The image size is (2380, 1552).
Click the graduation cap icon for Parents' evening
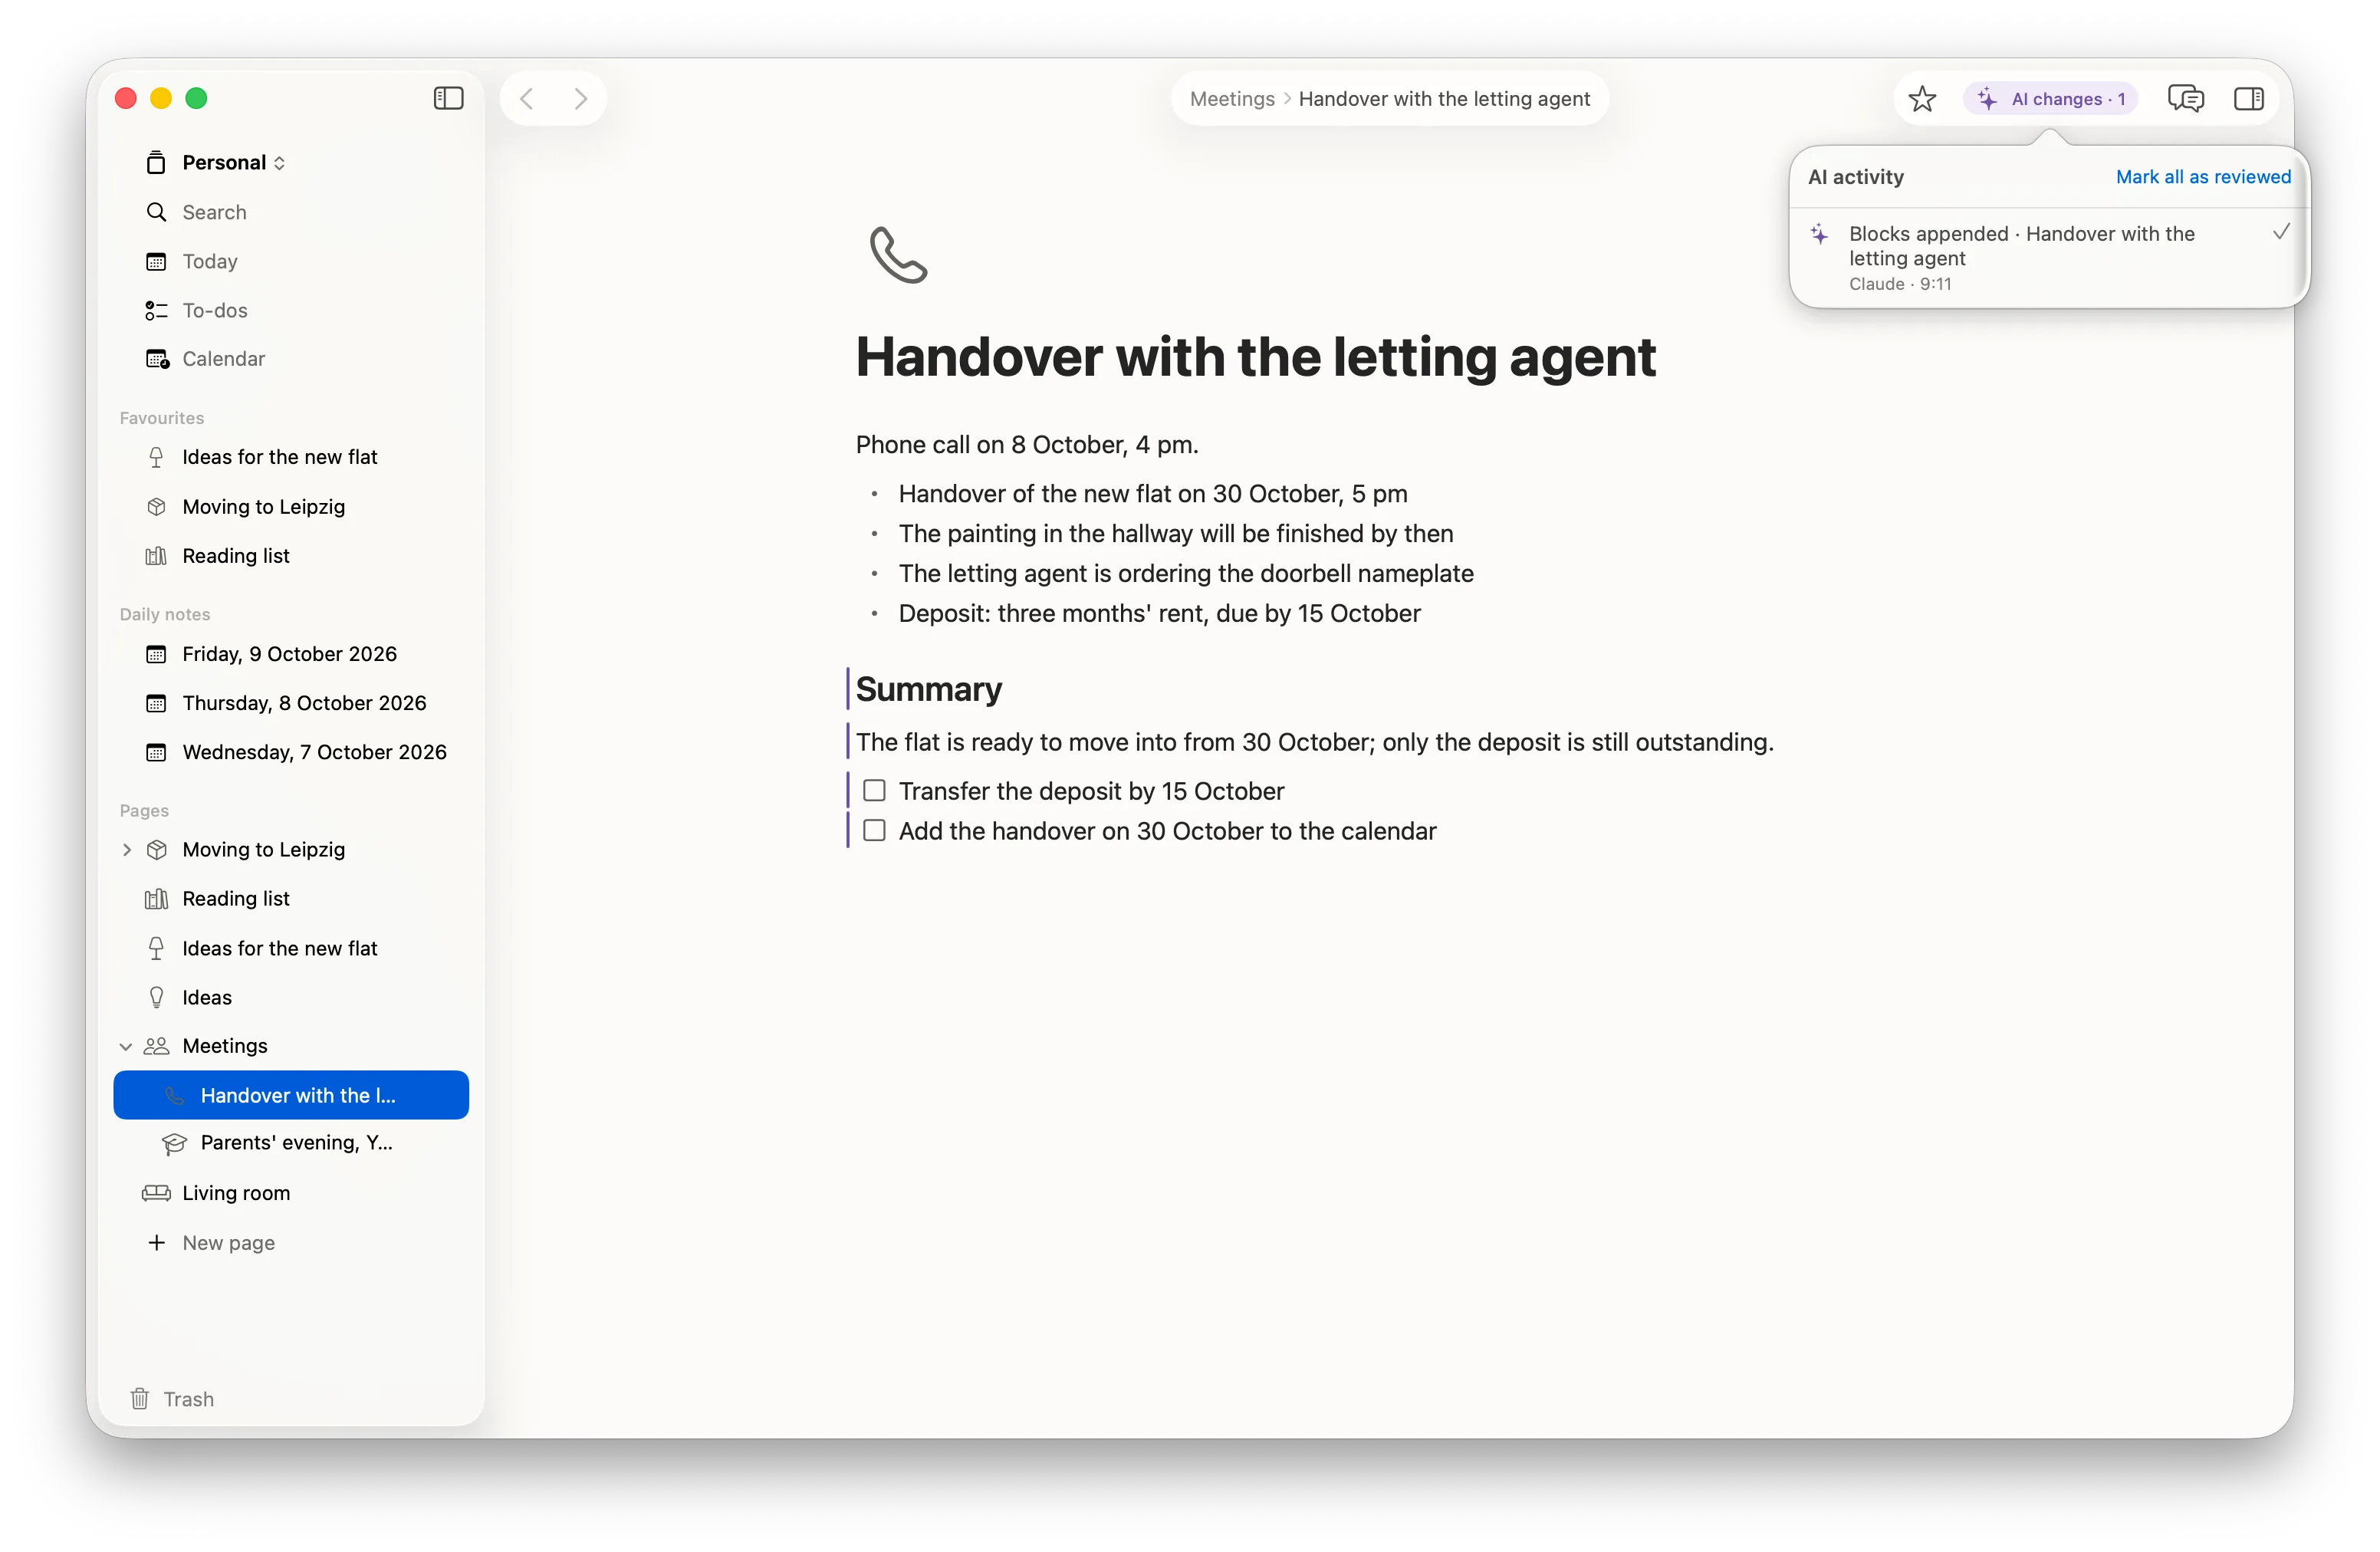[x=174, y=1143]
